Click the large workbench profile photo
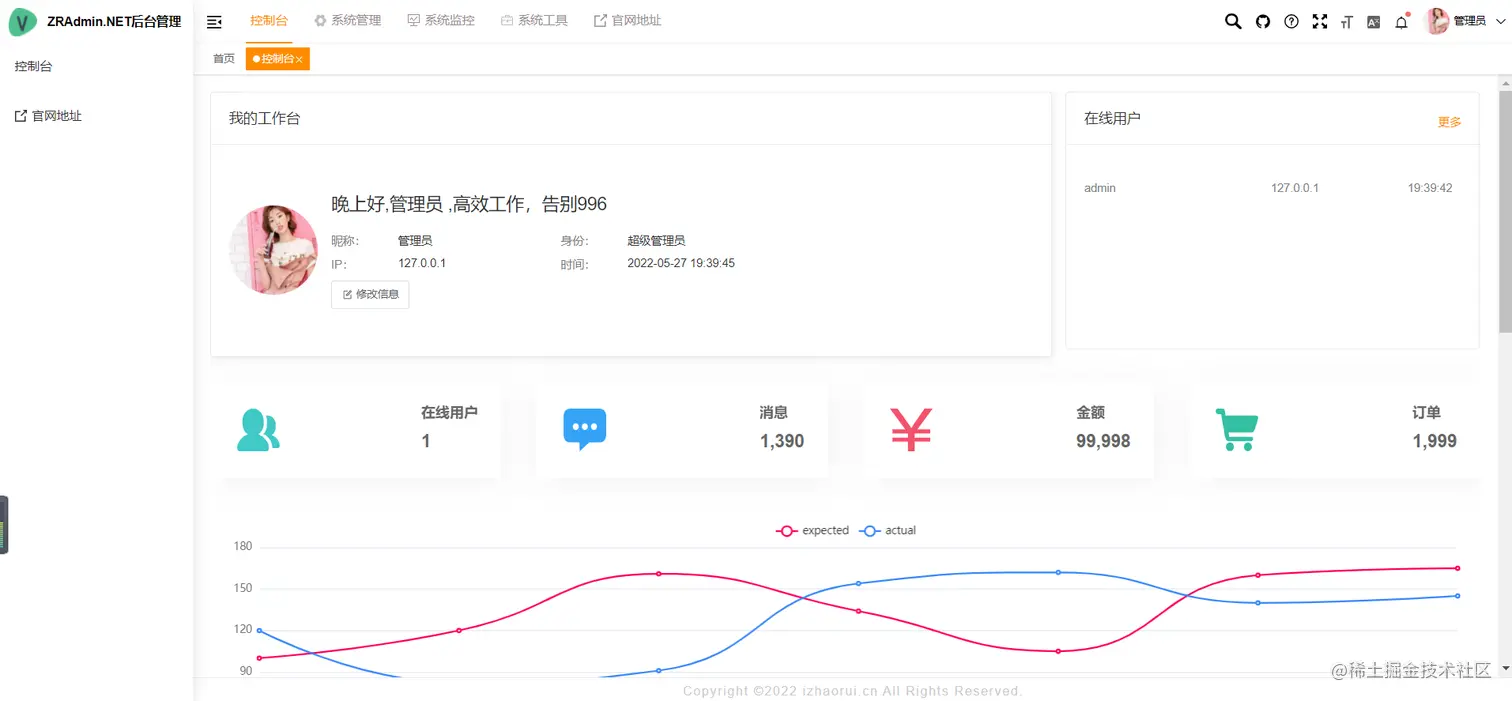This screenshot has height=701, width=1512. (x=274, y=250)
